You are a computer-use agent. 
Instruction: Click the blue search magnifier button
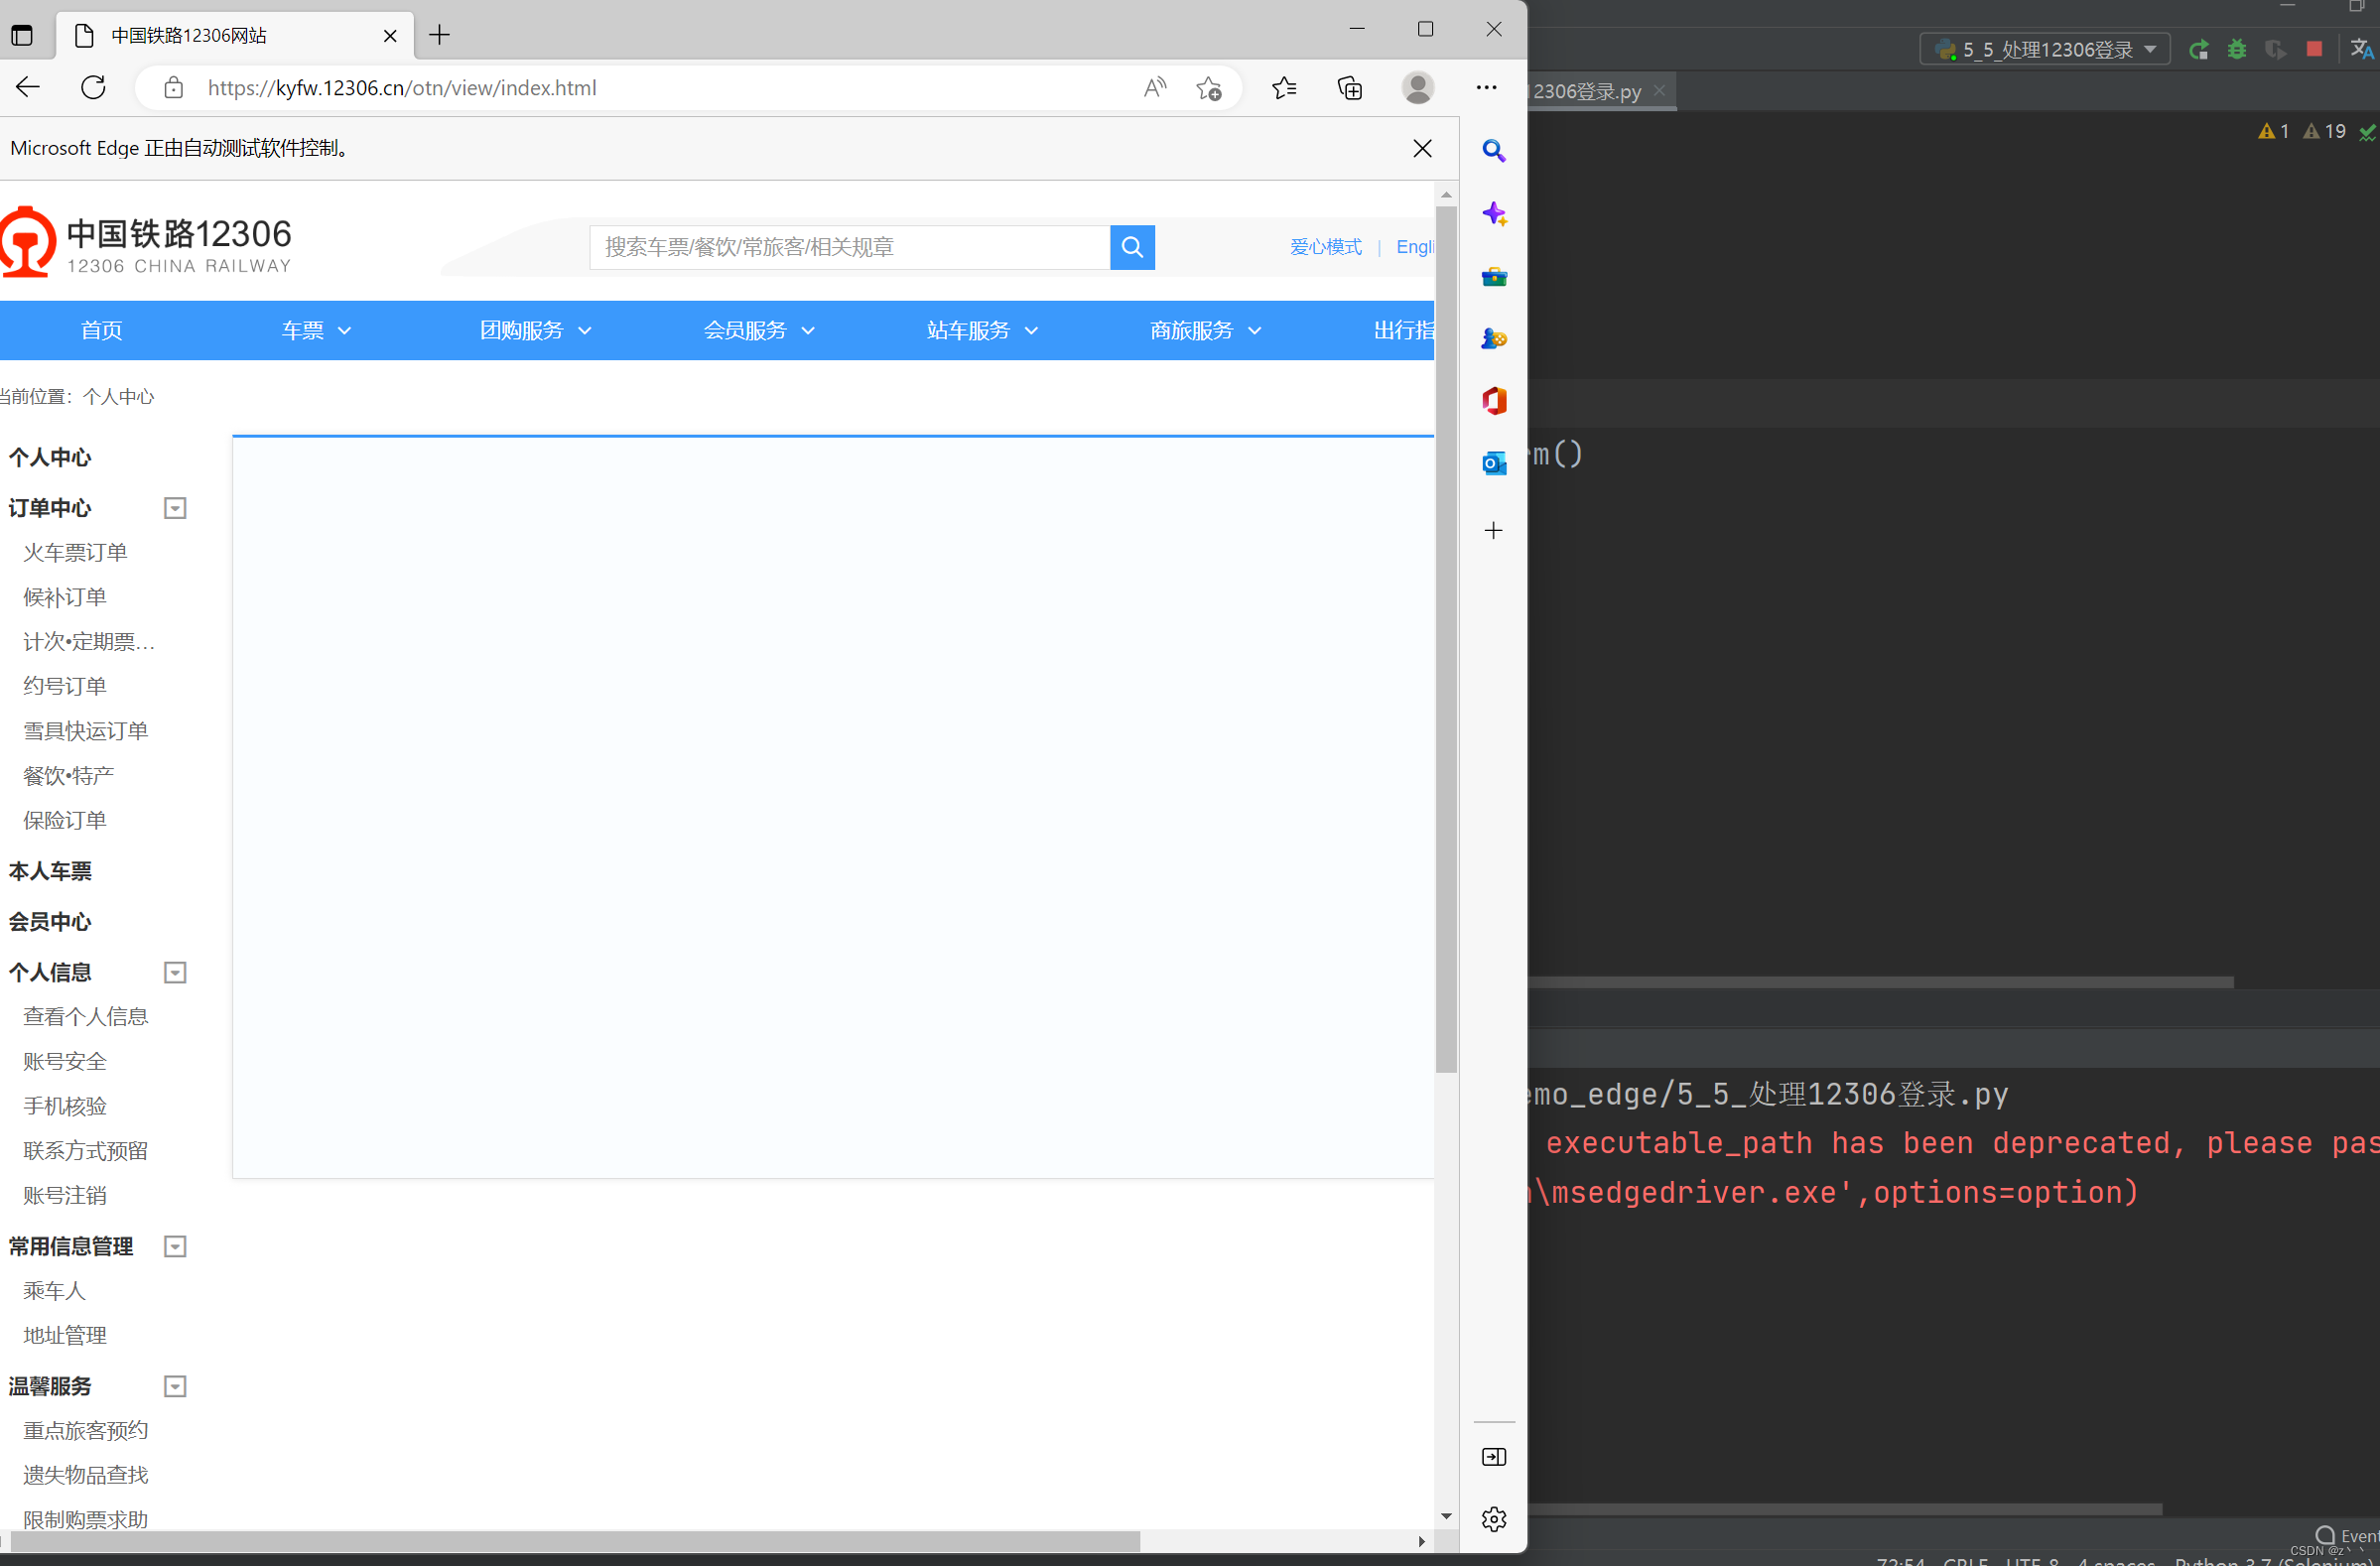point(1132,247)
